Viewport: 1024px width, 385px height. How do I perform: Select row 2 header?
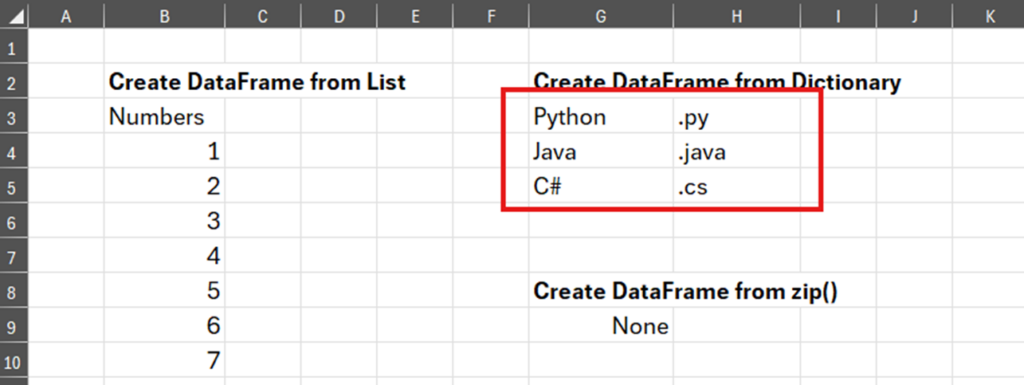pyautogui.click(x=14, y=82)
